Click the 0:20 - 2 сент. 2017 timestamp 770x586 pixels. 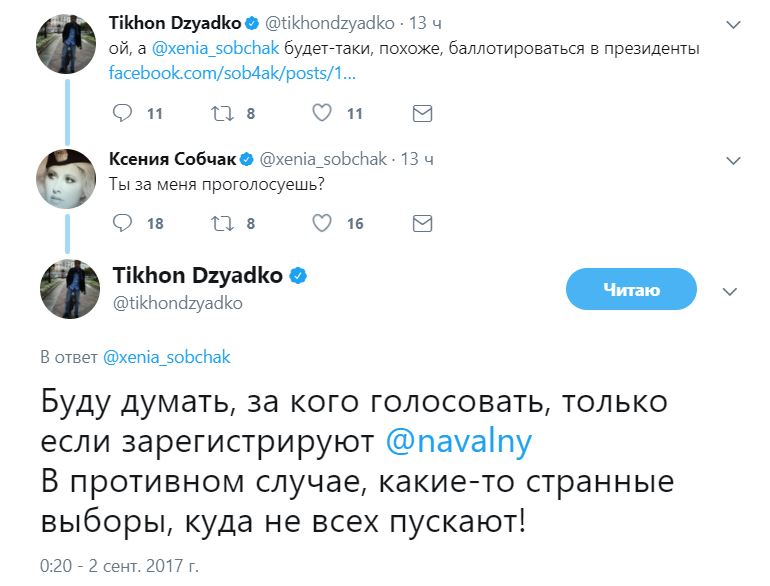point(119,566)
